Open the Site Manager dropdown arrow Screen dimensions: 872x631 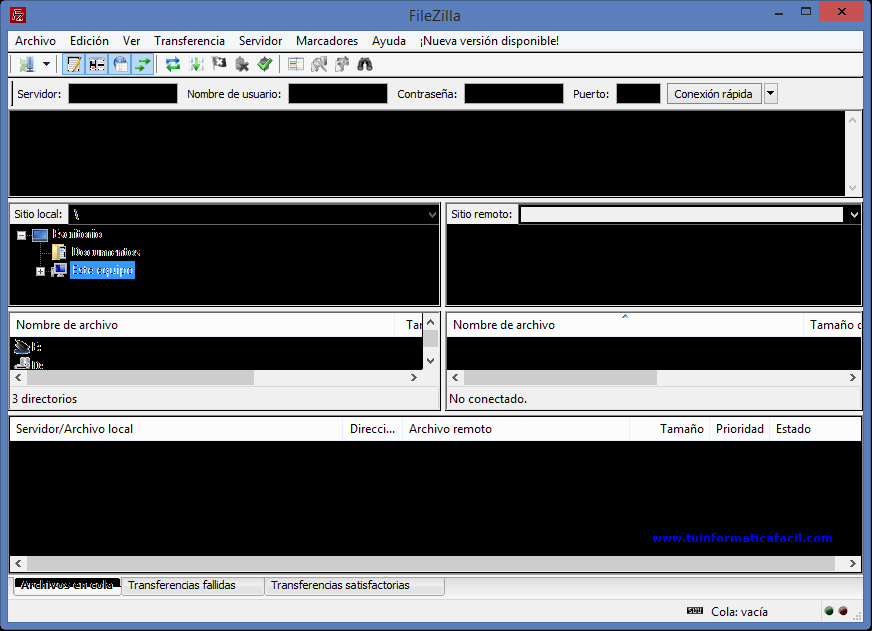47,64
